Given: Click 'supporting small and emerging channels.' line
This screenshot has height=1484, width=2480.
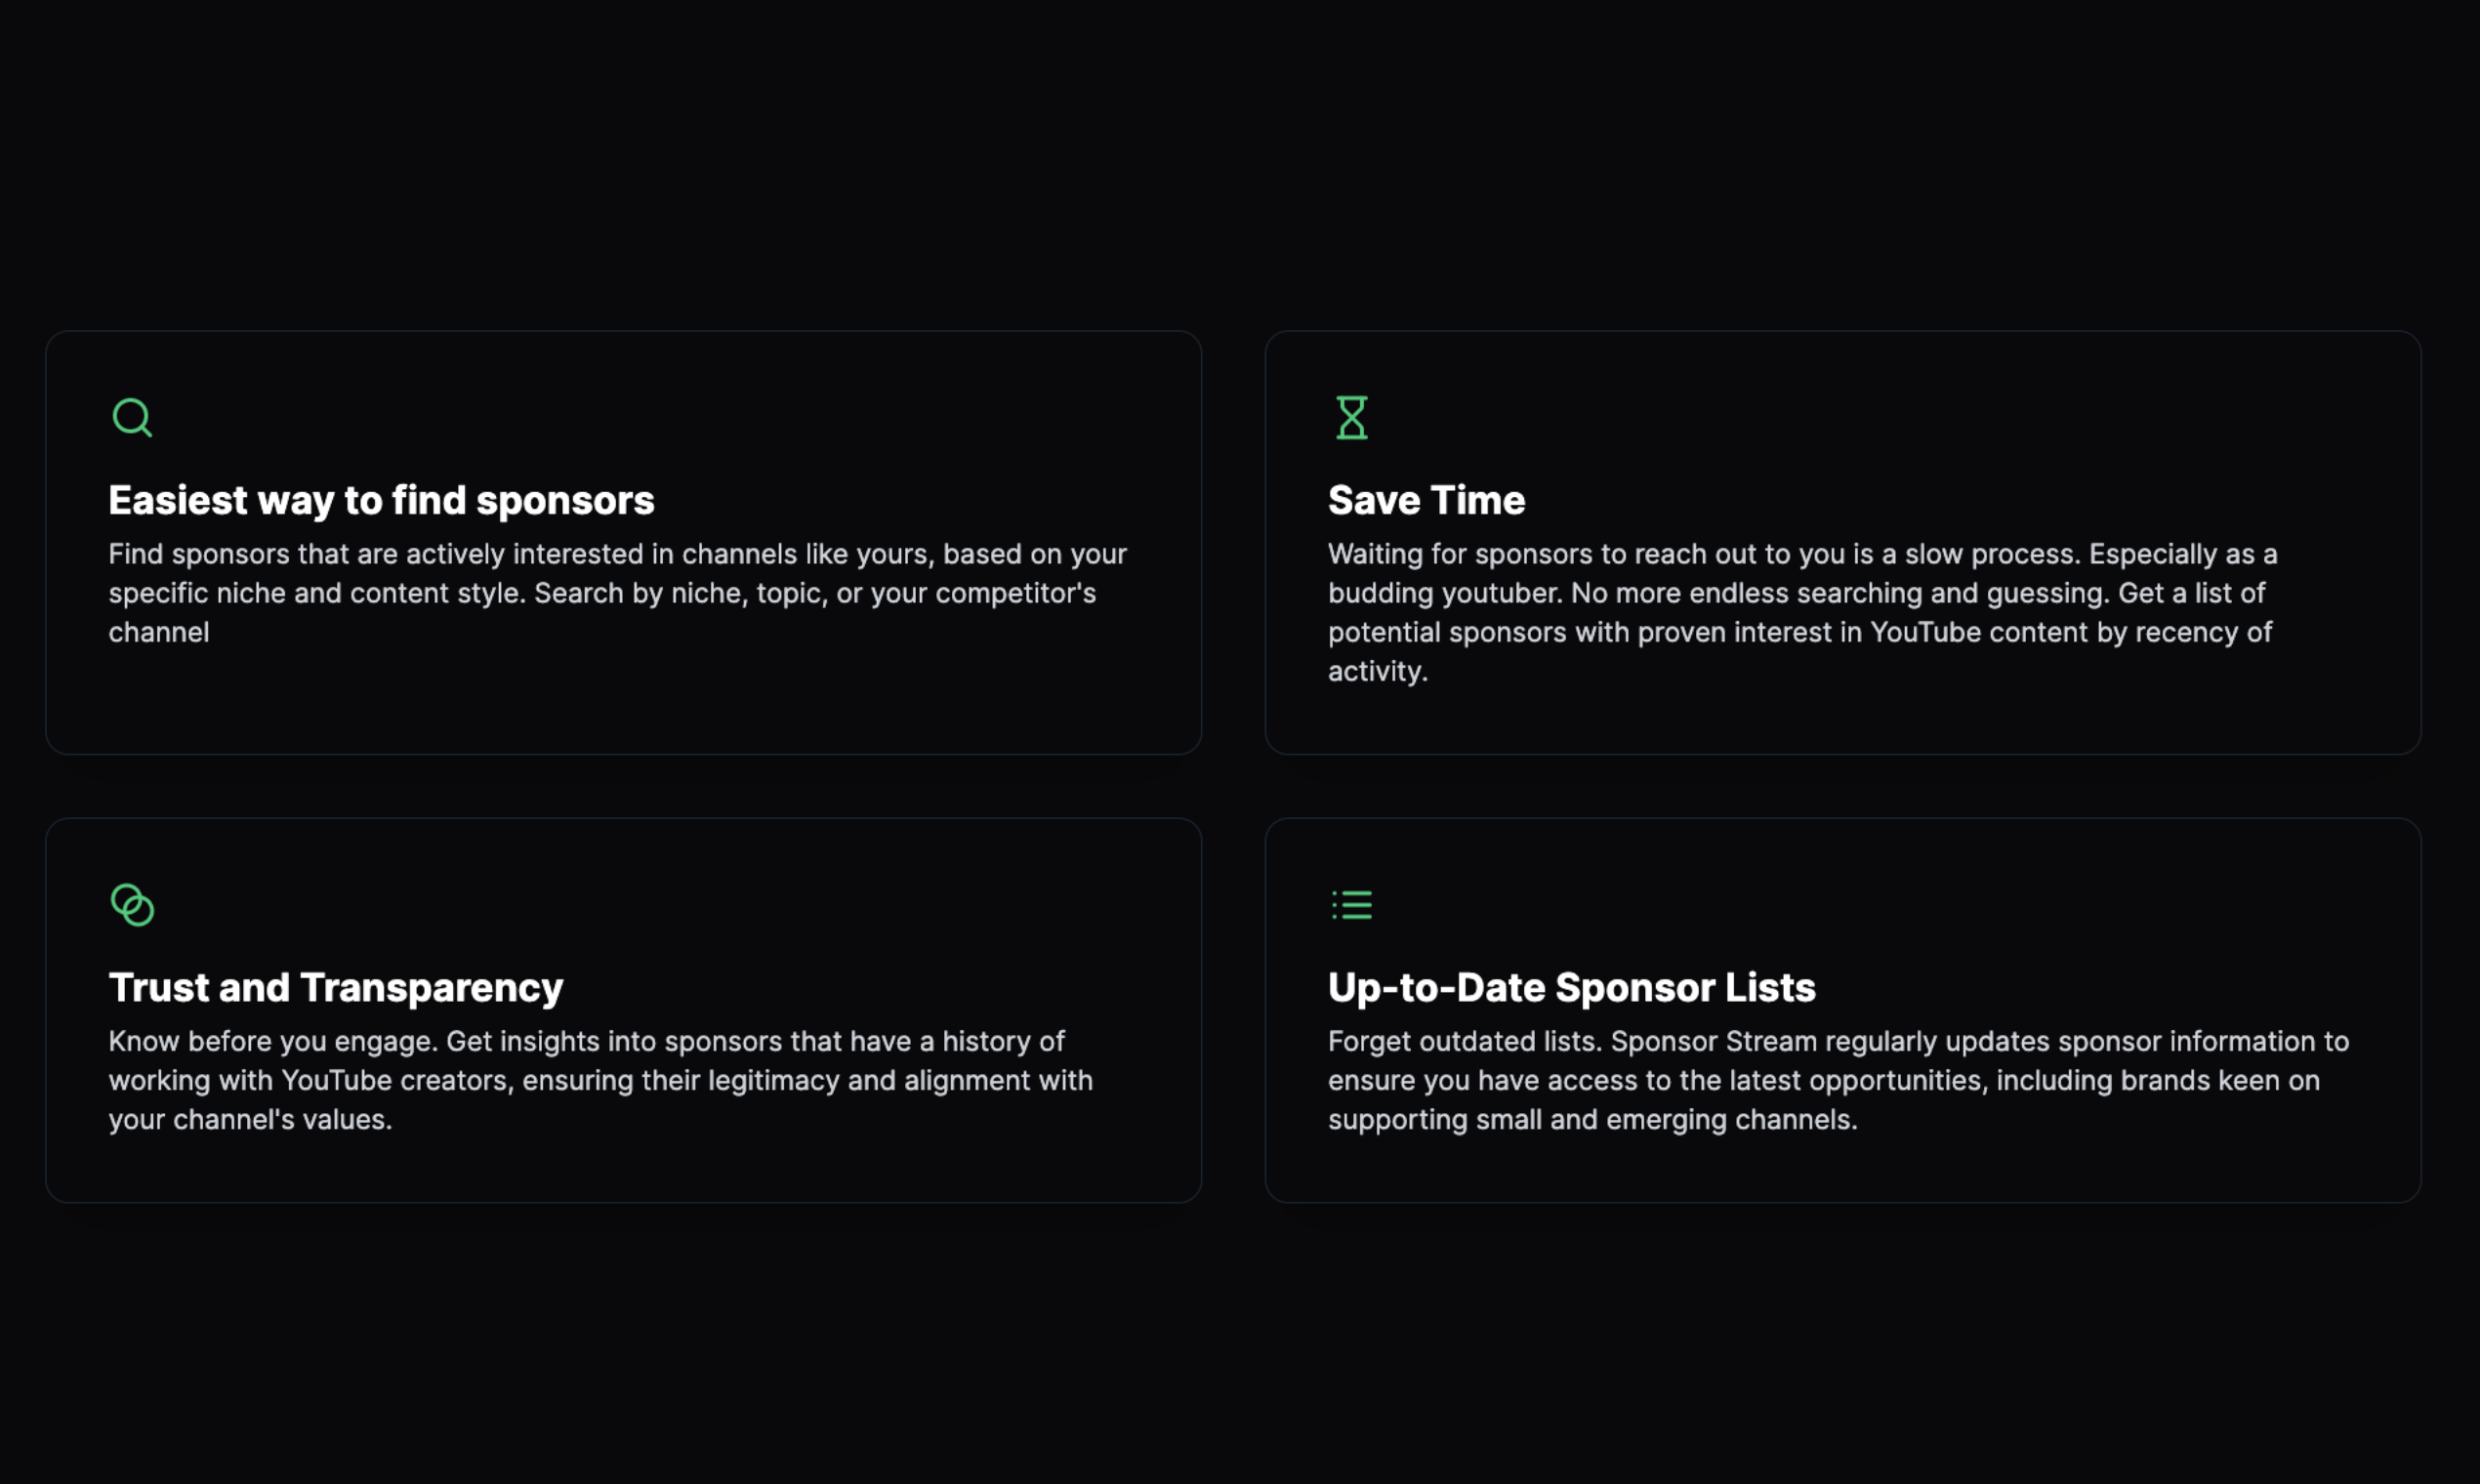Looking at the screenshot, I should point(1592,1119).
